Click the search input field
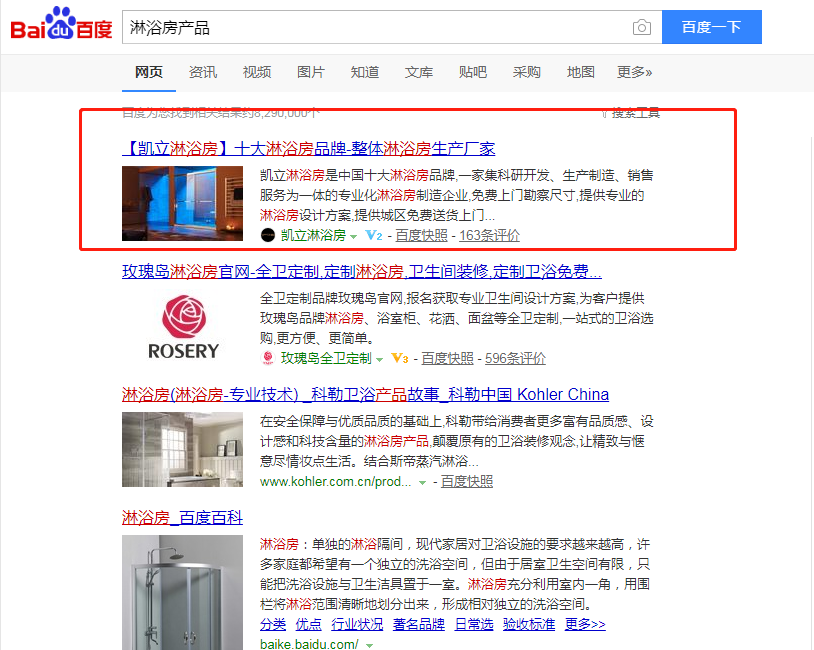 point(374,27)
